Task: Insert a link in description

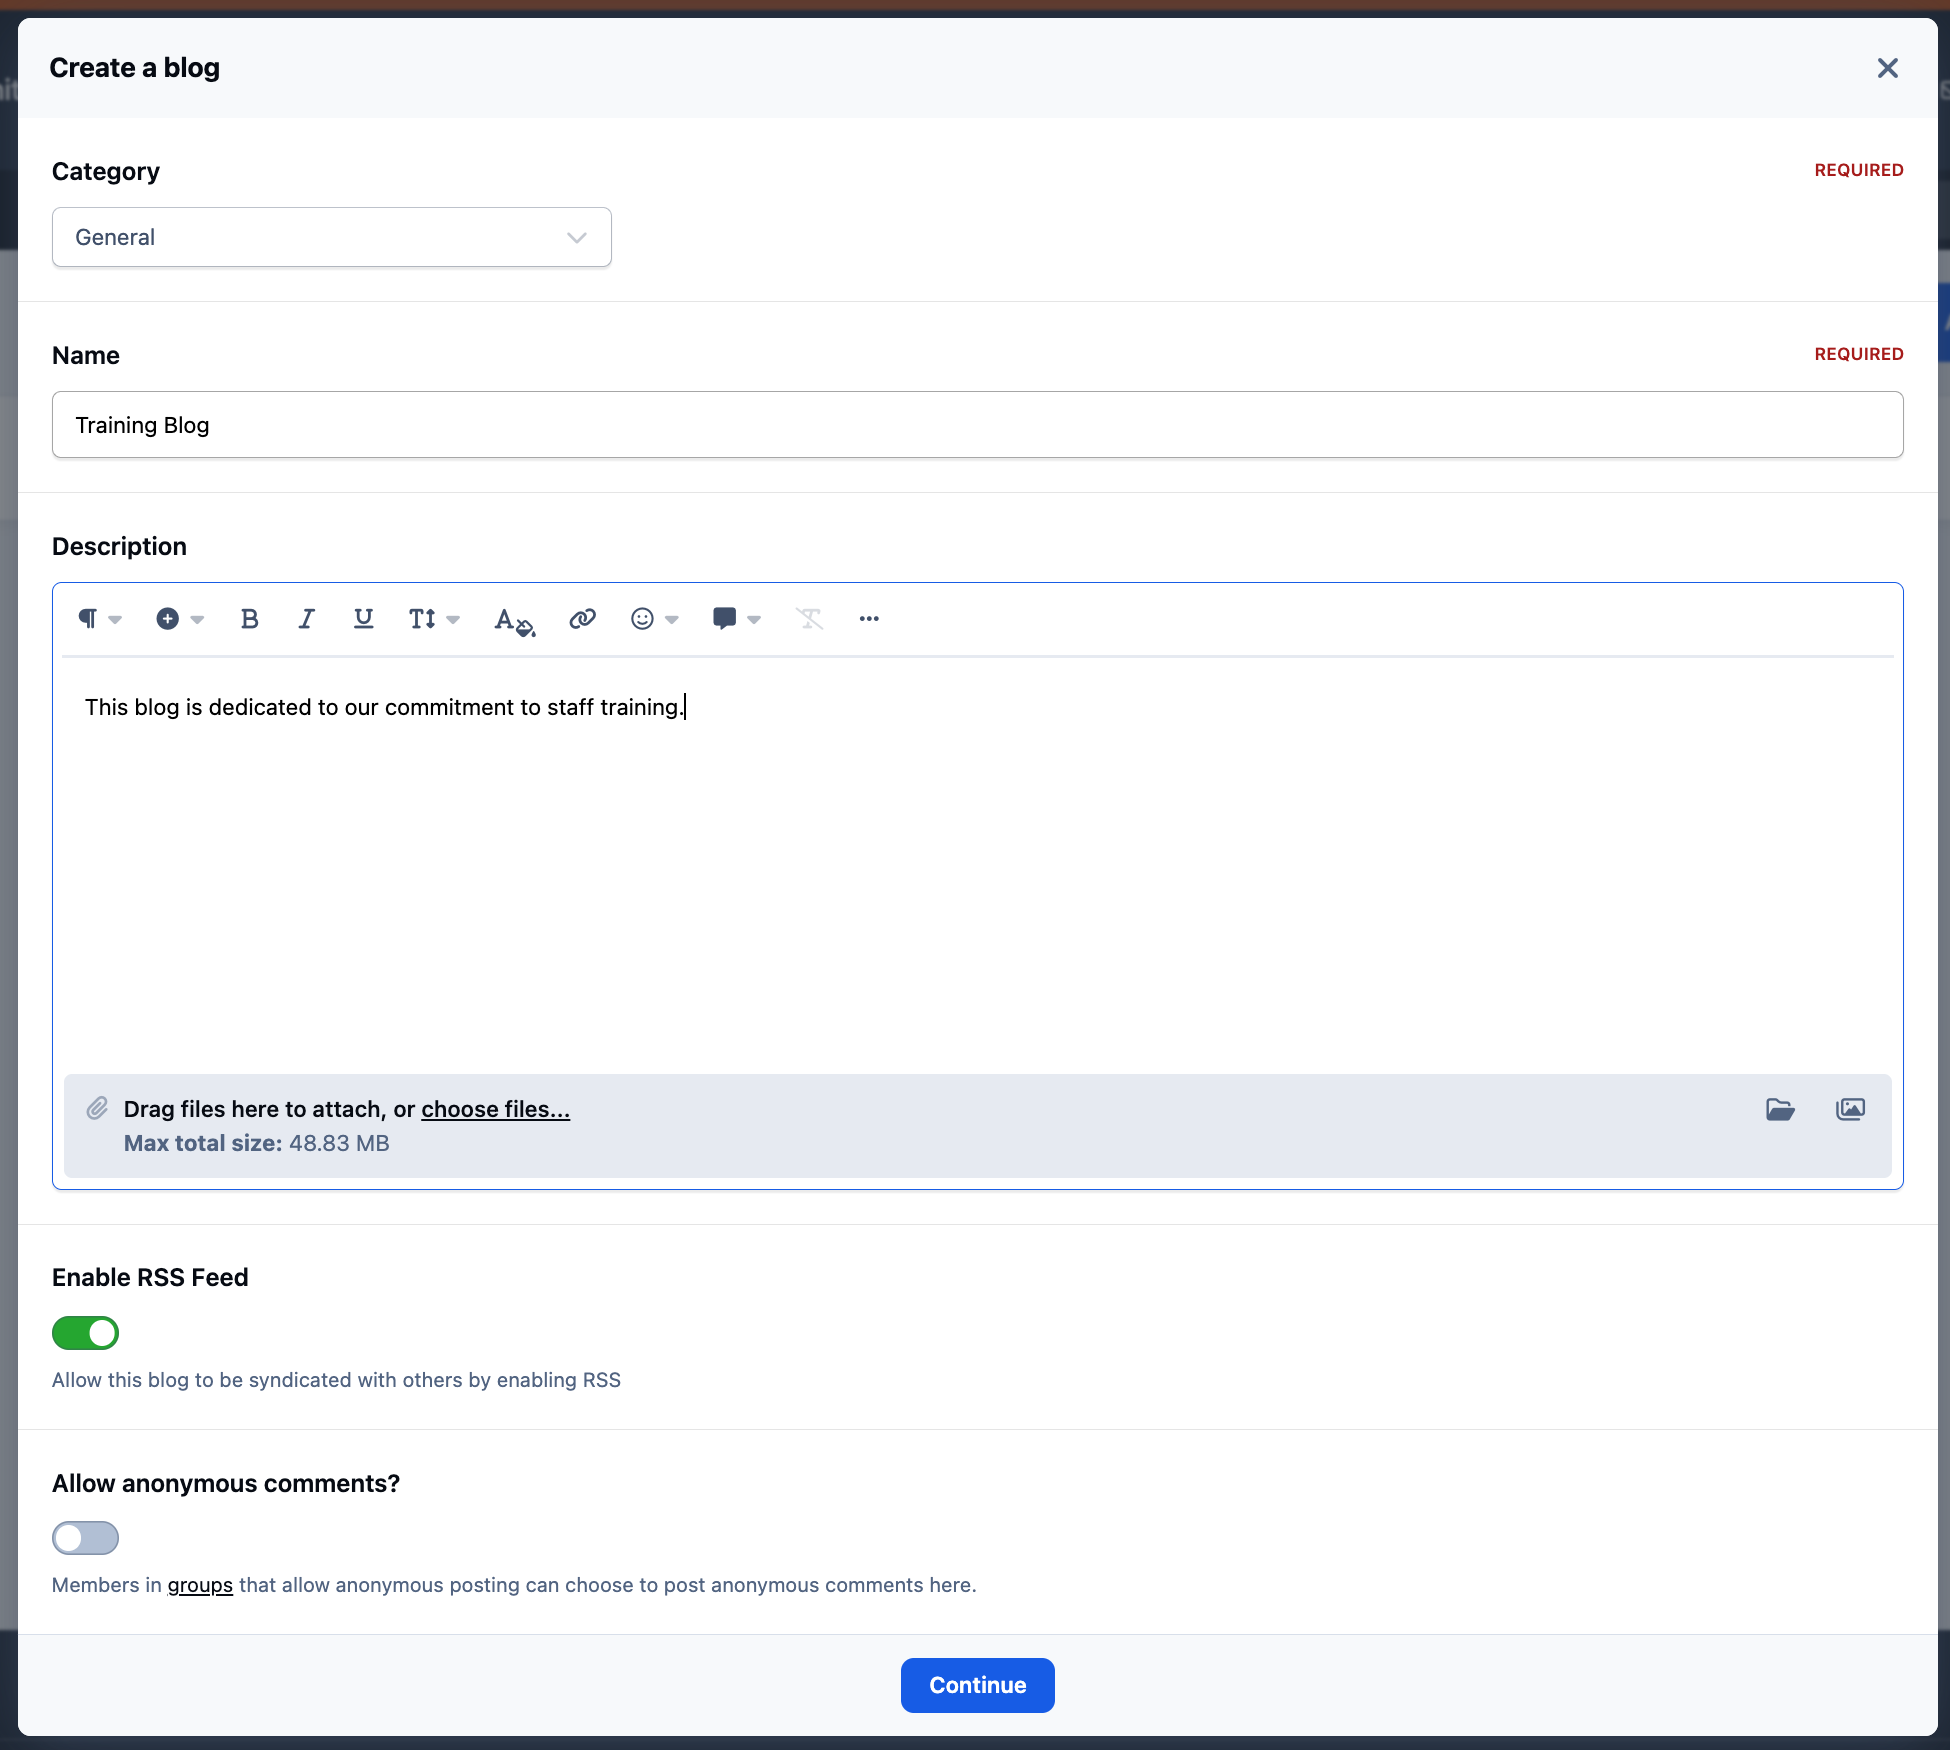Action: coord(582,619)
